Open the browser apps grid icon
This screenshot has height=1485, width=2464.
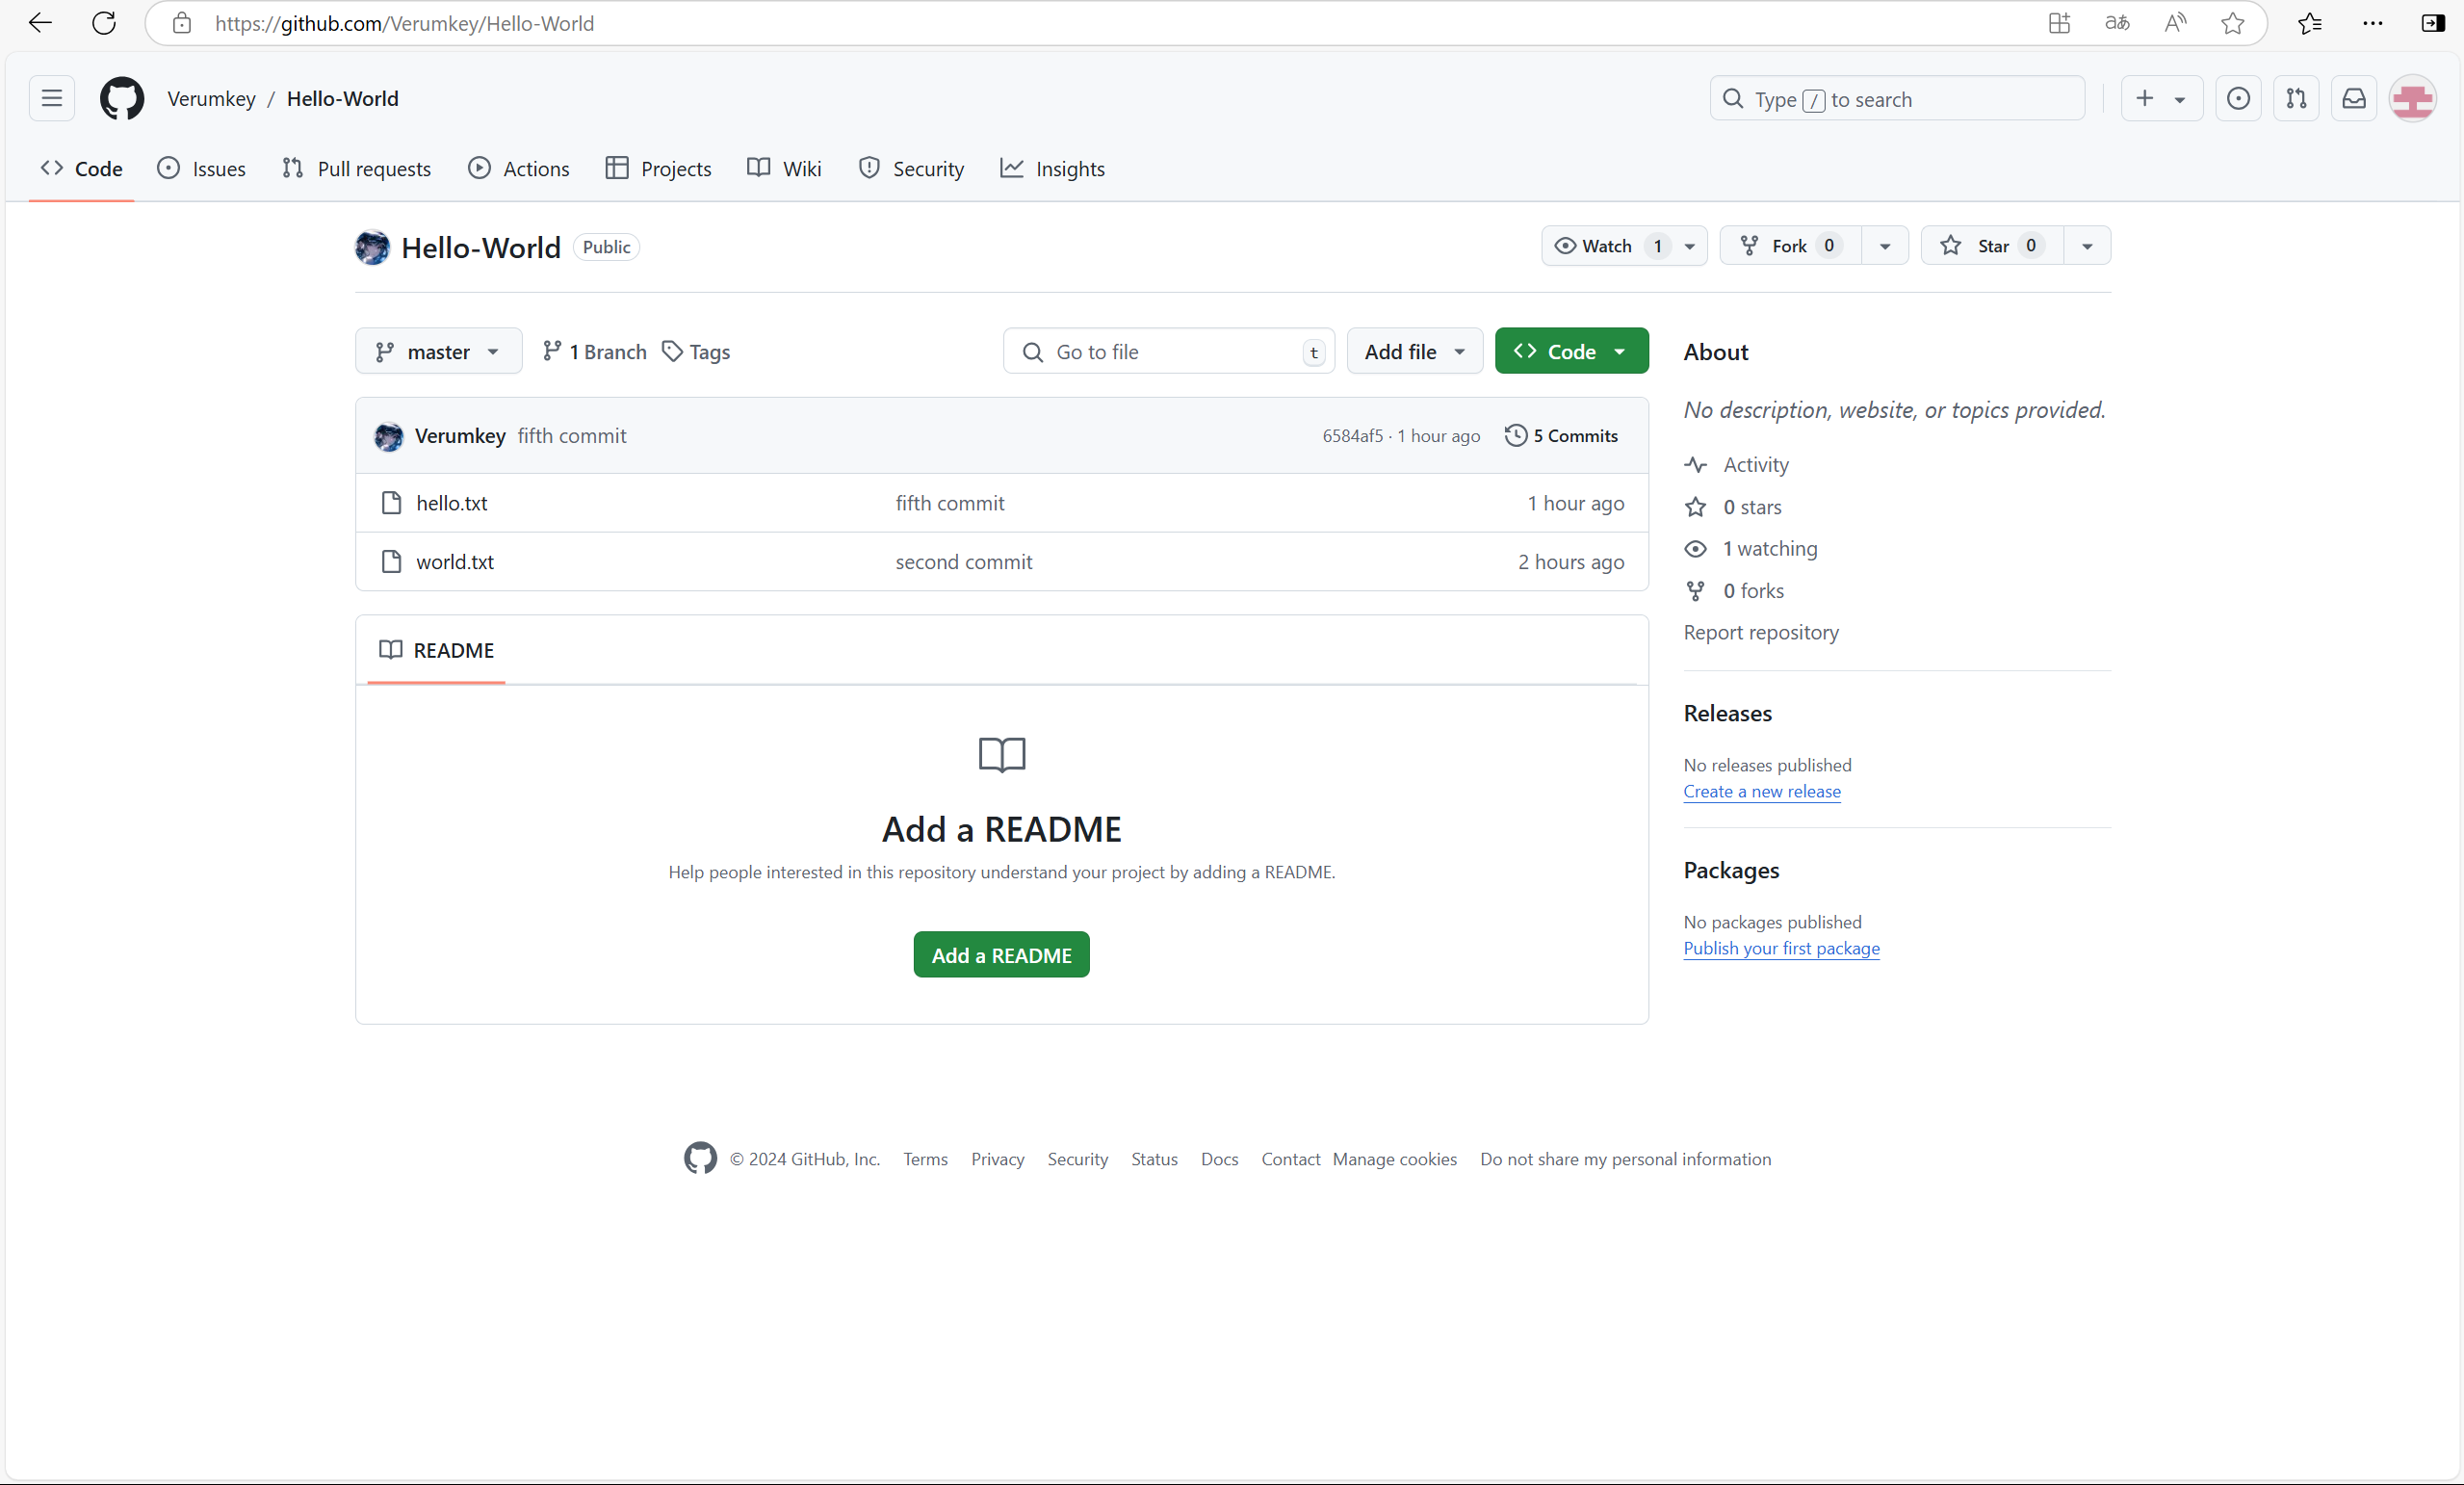click(2059, 23)
